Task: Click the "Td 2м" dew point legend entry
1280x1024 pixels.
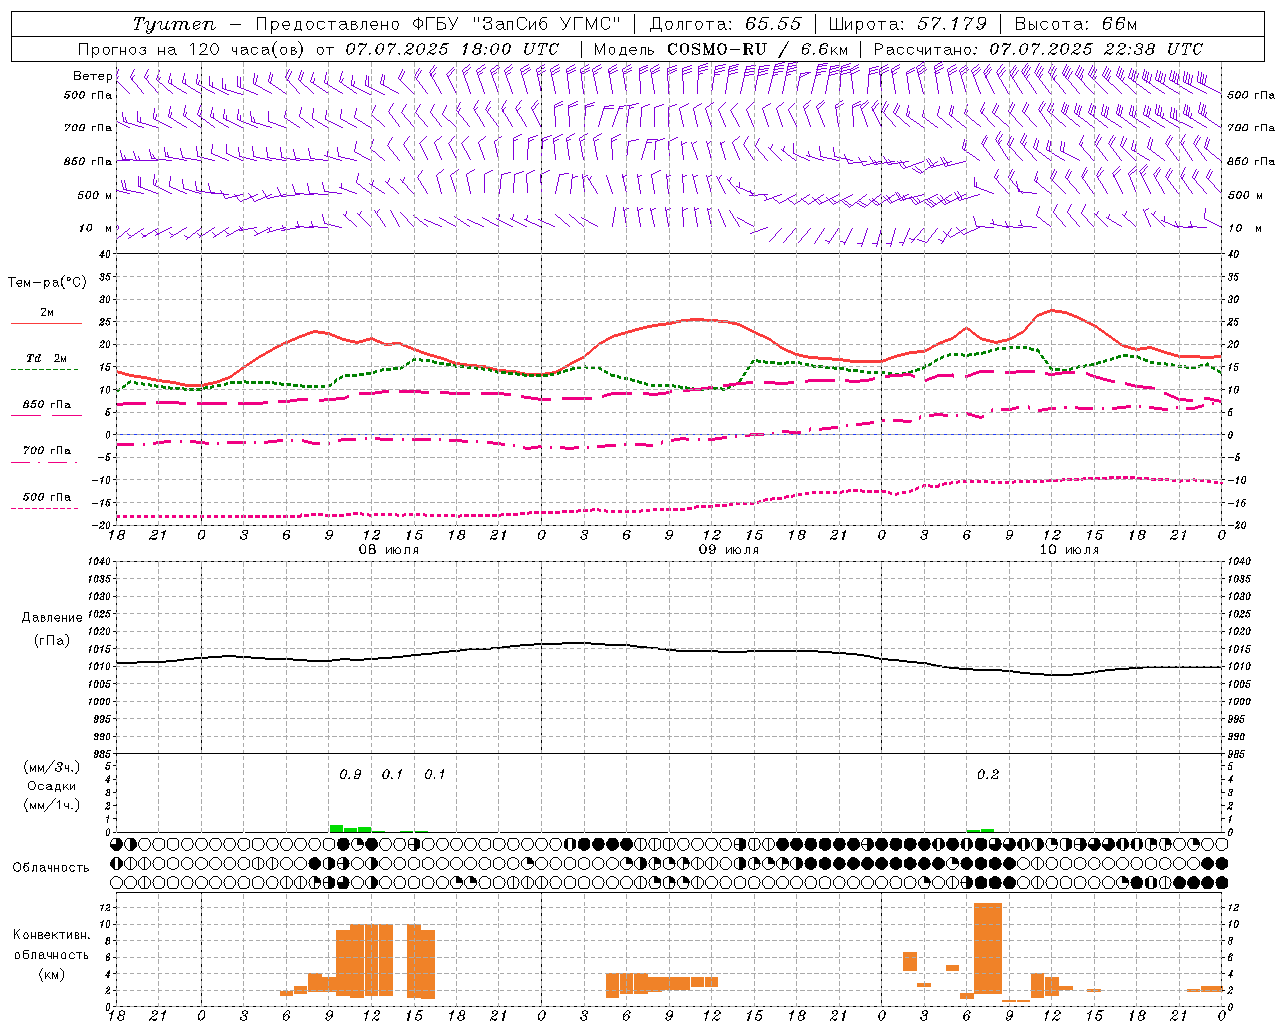Action: 47,358
